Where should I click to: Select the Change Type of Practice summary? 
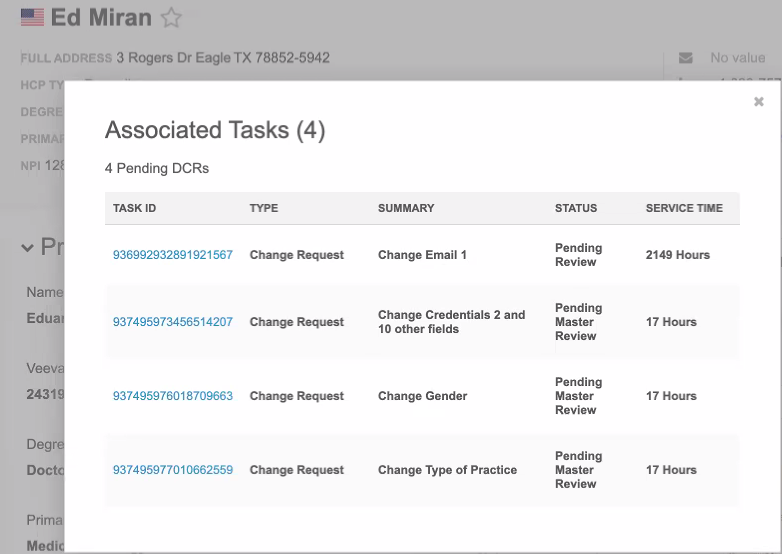click(447, 470)
